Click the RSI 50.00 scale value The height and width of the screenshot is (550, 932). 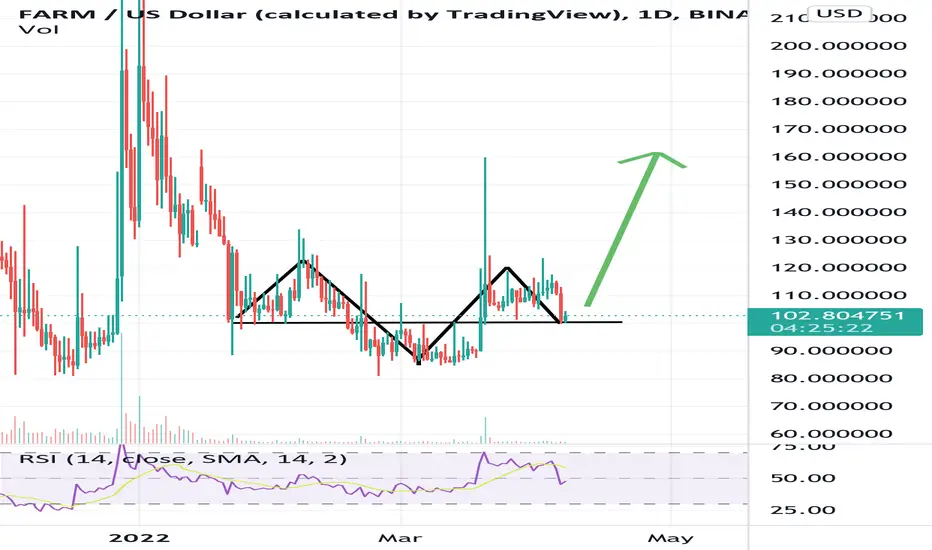pyautogui.click(x=803, y=478)
